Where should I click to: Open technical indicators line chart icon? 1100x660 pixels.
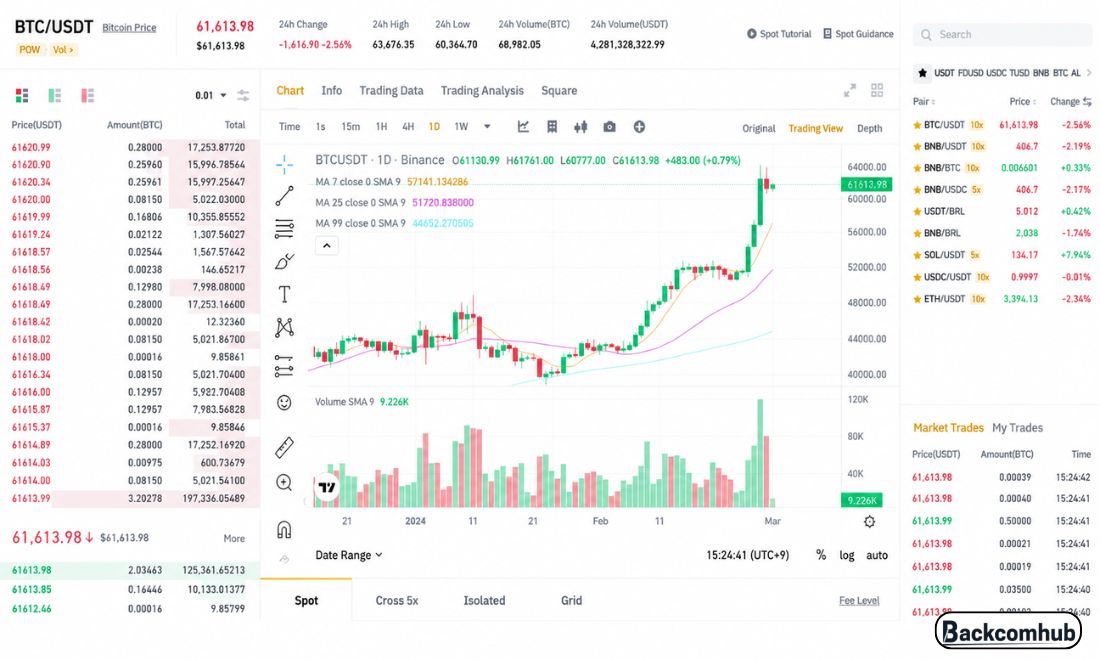click(x=523, y=126)
